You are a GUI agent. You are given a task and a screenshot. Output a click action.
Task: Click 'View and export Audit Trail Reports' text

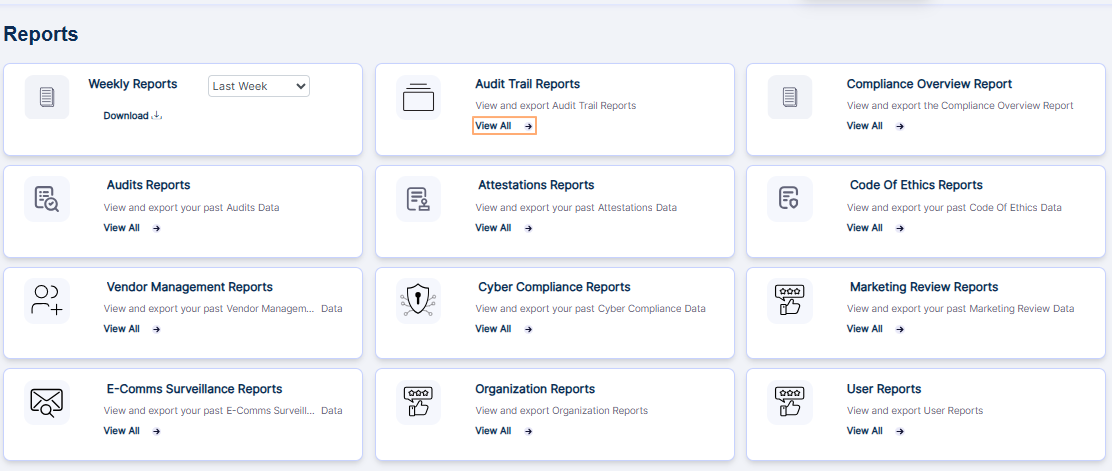pos(555,106)
